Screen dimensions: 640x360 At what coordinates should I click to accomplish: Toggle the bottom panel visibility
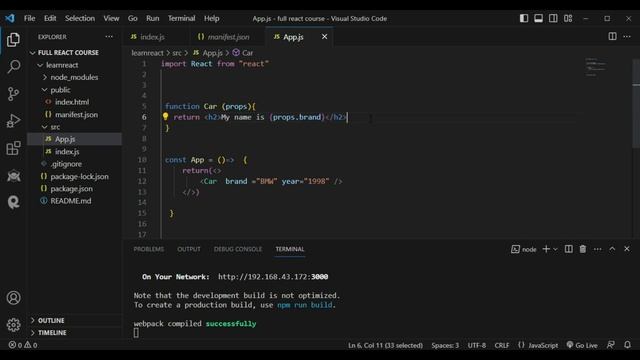[x=538, y=18]
